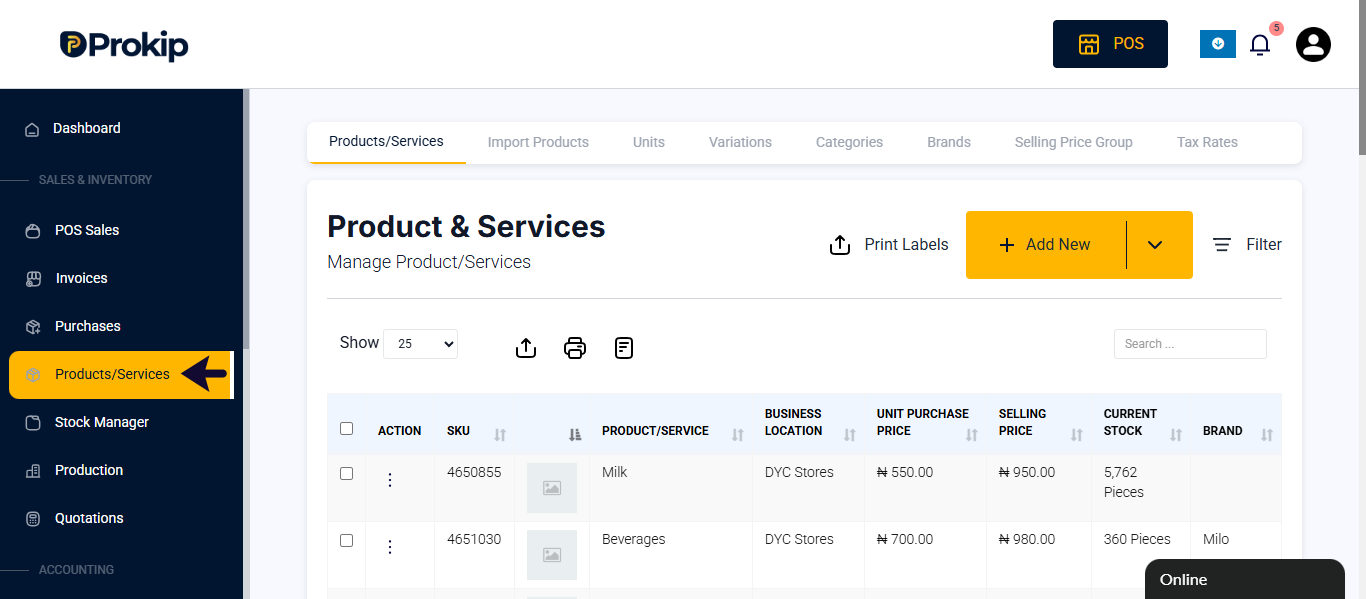Click the Prokip logo

pos(124,45)
